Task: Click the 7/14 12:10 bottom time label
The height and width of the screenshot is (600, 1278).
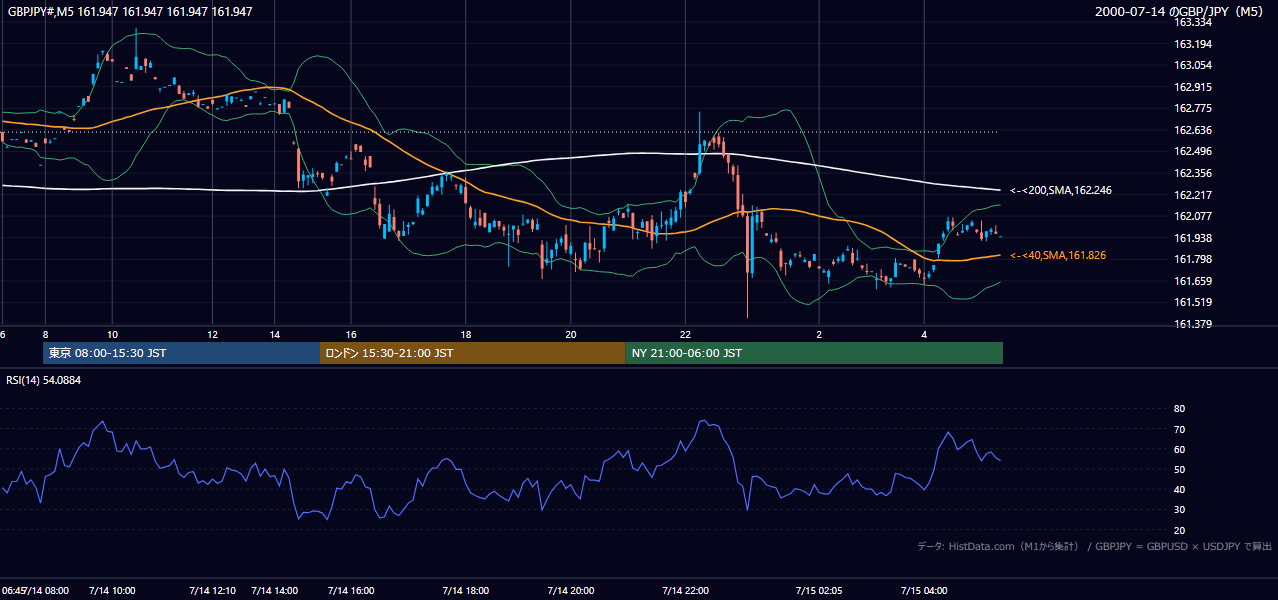Action: click(x=213, y=591)
